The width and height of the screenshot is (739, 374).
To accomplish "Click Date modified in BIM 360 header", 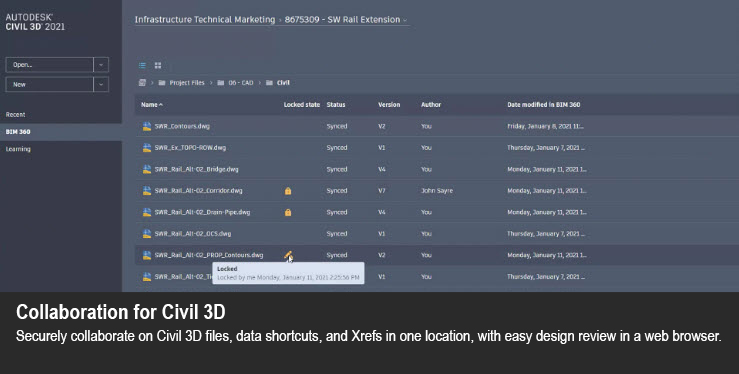I will pos(543,105).
